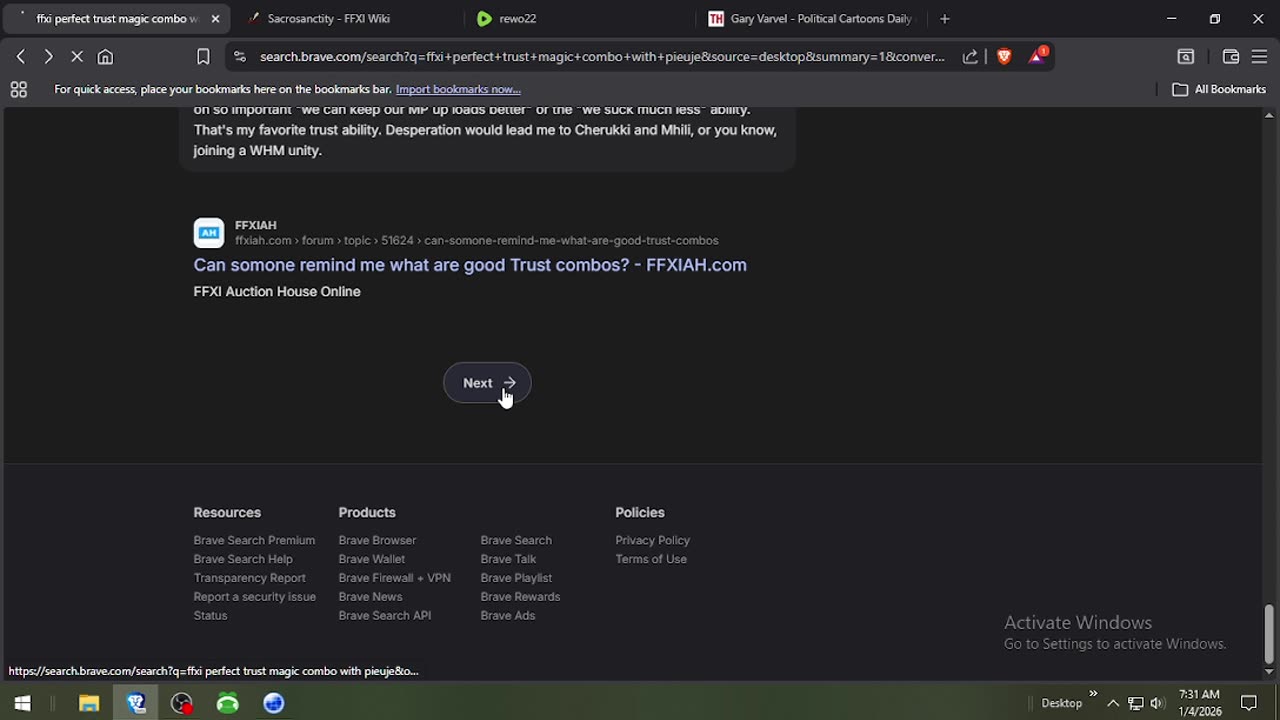1280x720 pixels.
Task: Open the apps grid icon on the bookmarks bar
Action: pyautogui.click(x=18, y=89)
